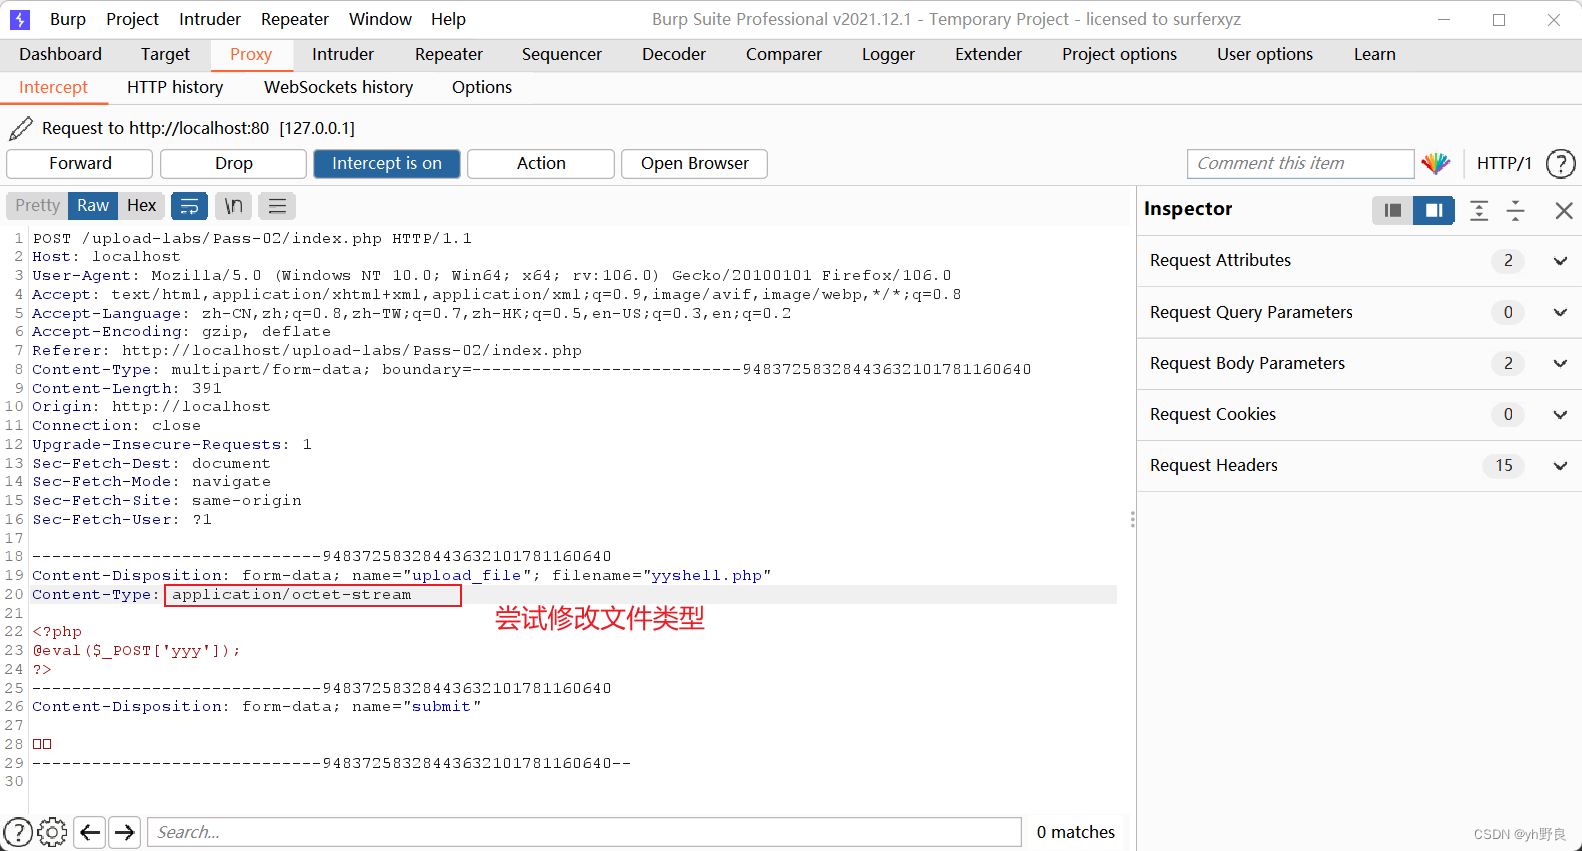Switch to the Decoder tab
This screenshot has height=851, width=1582.
coord(674,55)
